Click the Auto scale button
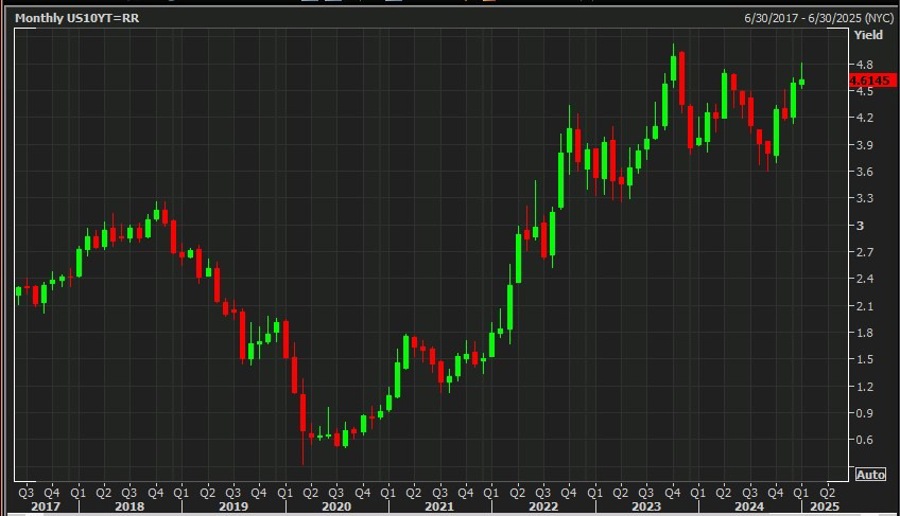Image resolution: width=900 pixels, height=516 pixels. (871, 475)
